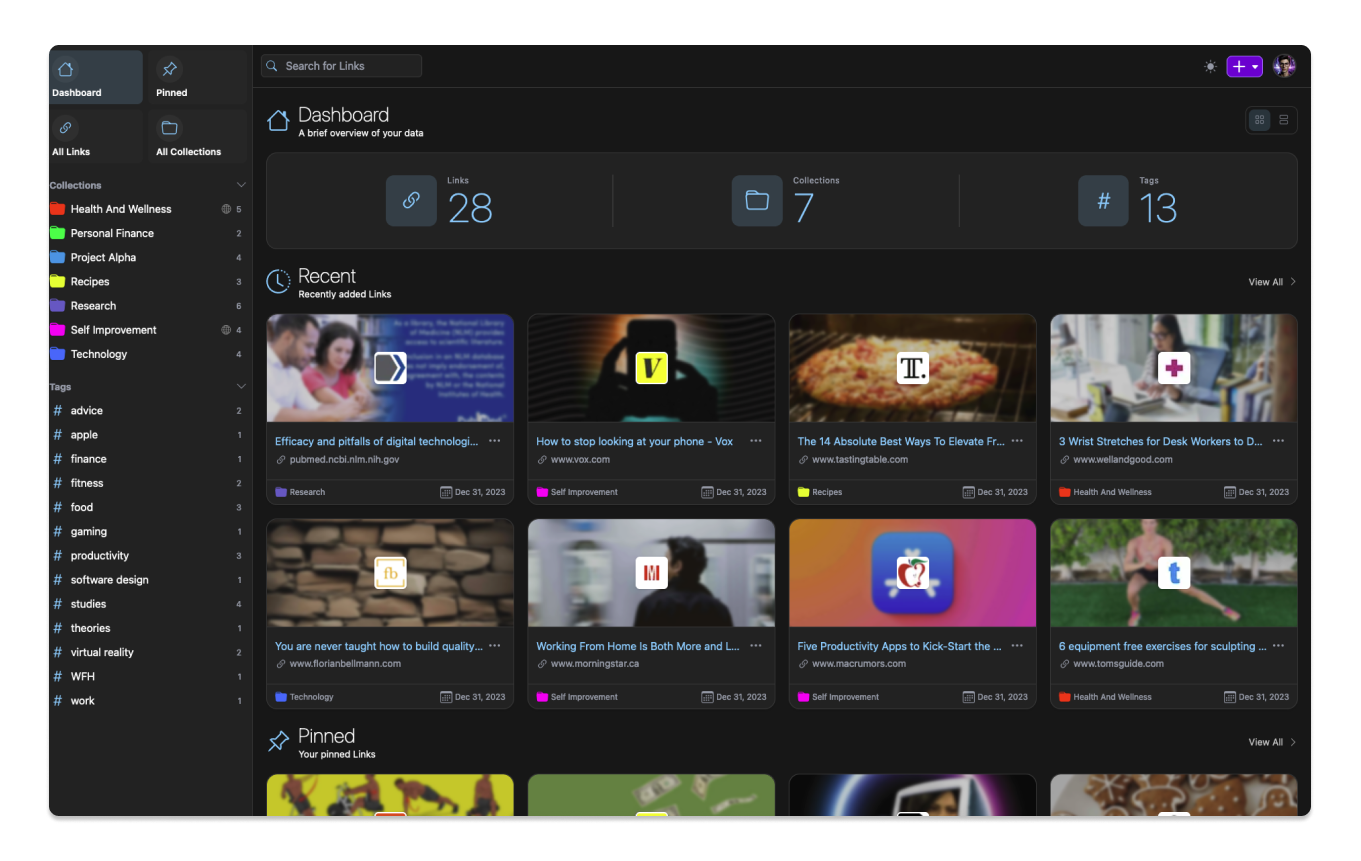Click the more options dots on Vox card
Viewport: 1361px width, 861px height.
[756, 441]
